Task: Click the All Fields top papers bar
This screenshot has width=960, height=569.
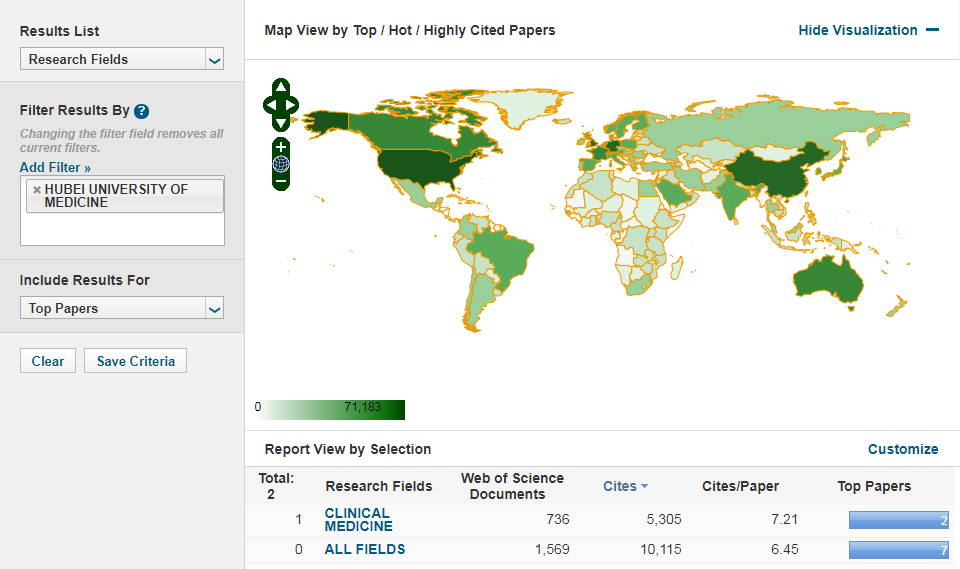Action: [x=898, y=550]
